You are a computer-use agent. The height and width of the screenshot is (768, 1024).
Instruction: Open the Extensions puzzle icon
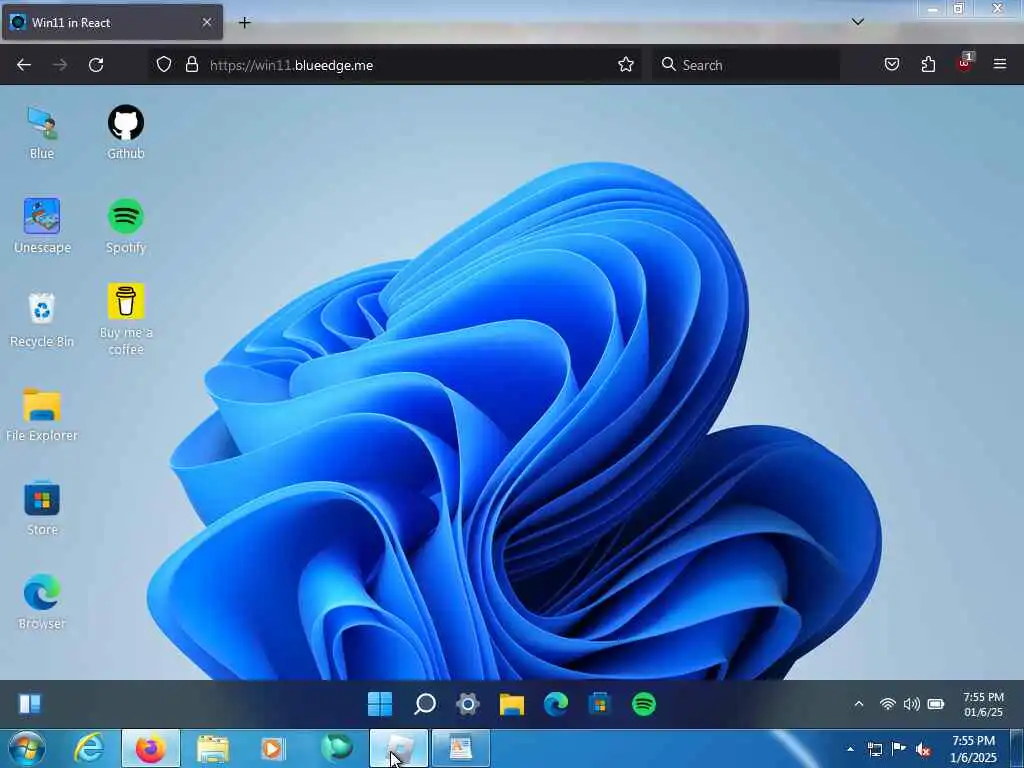coord(928,65)
